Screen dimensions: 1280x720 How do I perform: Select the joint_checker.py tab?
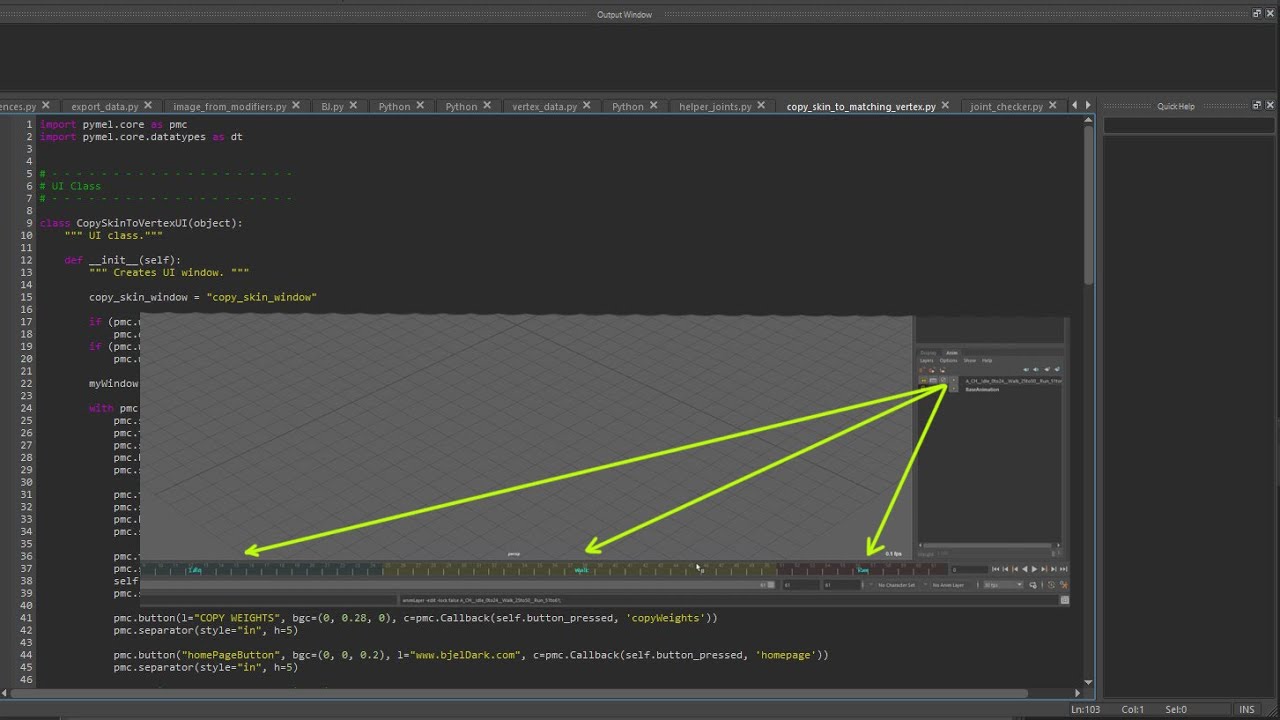(x=1006, y=106)
